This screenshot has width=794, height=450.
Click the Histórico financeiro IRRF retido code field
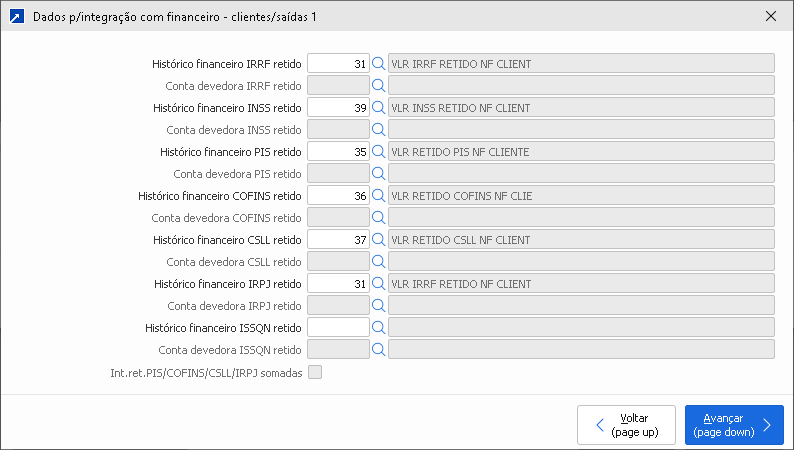(x=339, y=63)
